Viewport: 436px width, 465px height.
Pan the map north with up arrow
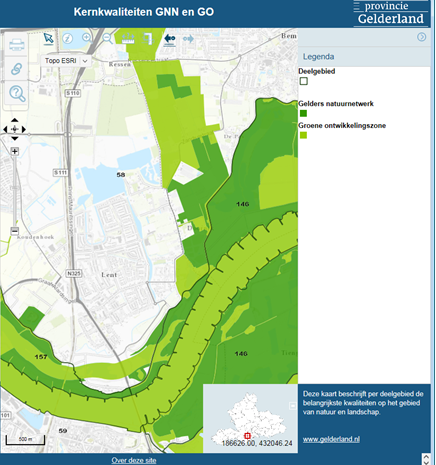(15, 120)
